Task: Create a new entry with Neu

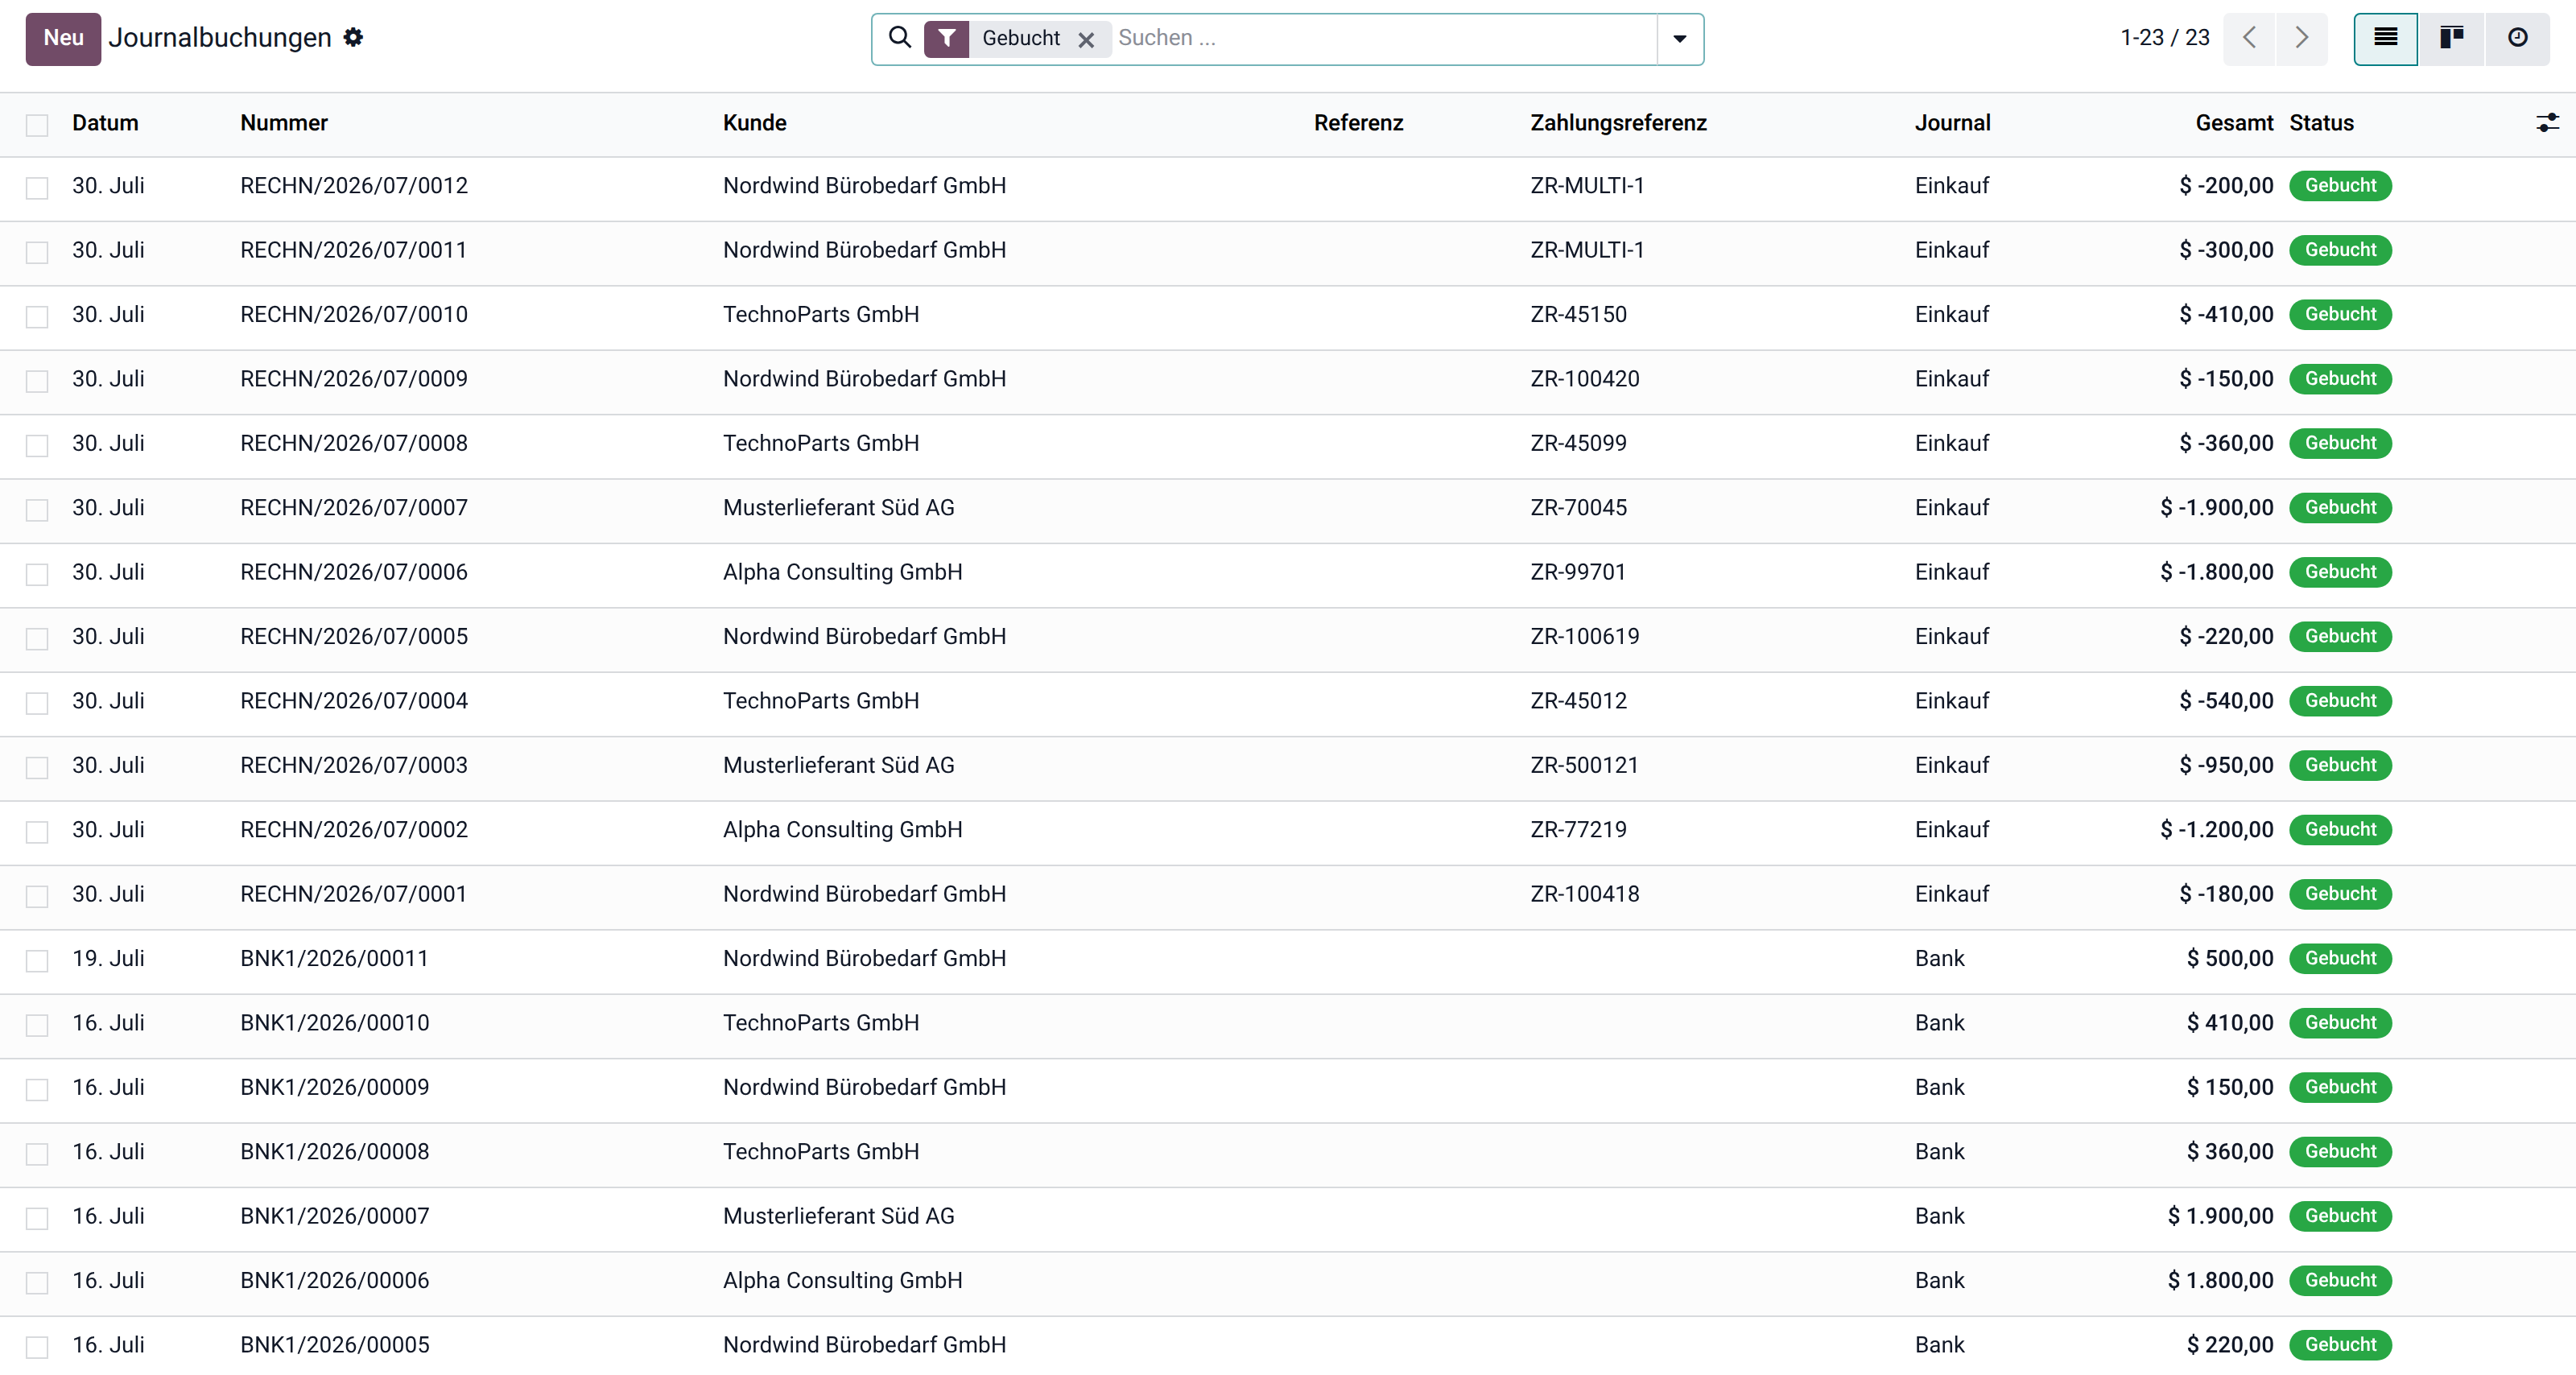Action: click(x=63, y=38)
